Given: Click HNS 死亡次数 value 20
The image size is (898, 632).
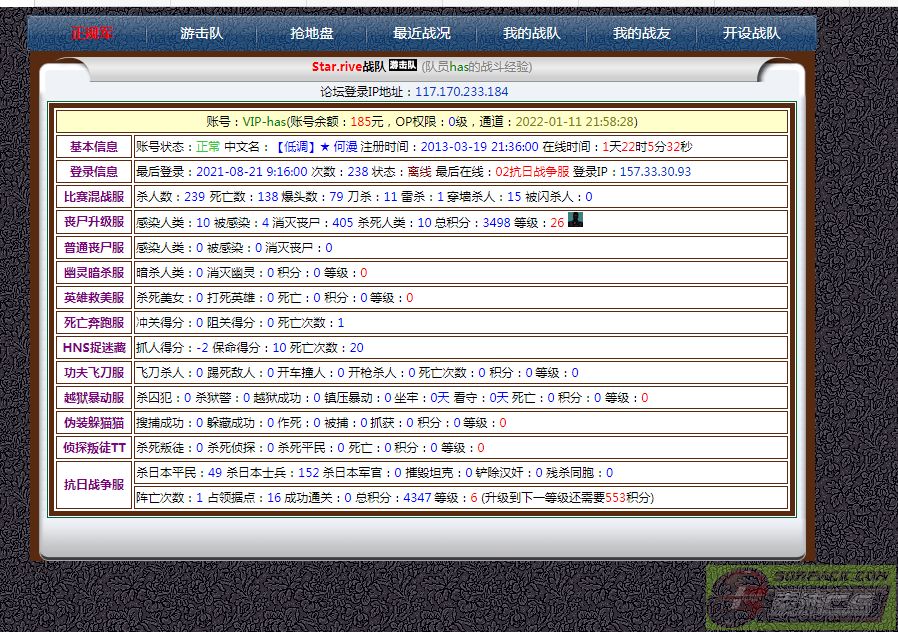Looking at the screenshot, I should (x=356, y=347).
